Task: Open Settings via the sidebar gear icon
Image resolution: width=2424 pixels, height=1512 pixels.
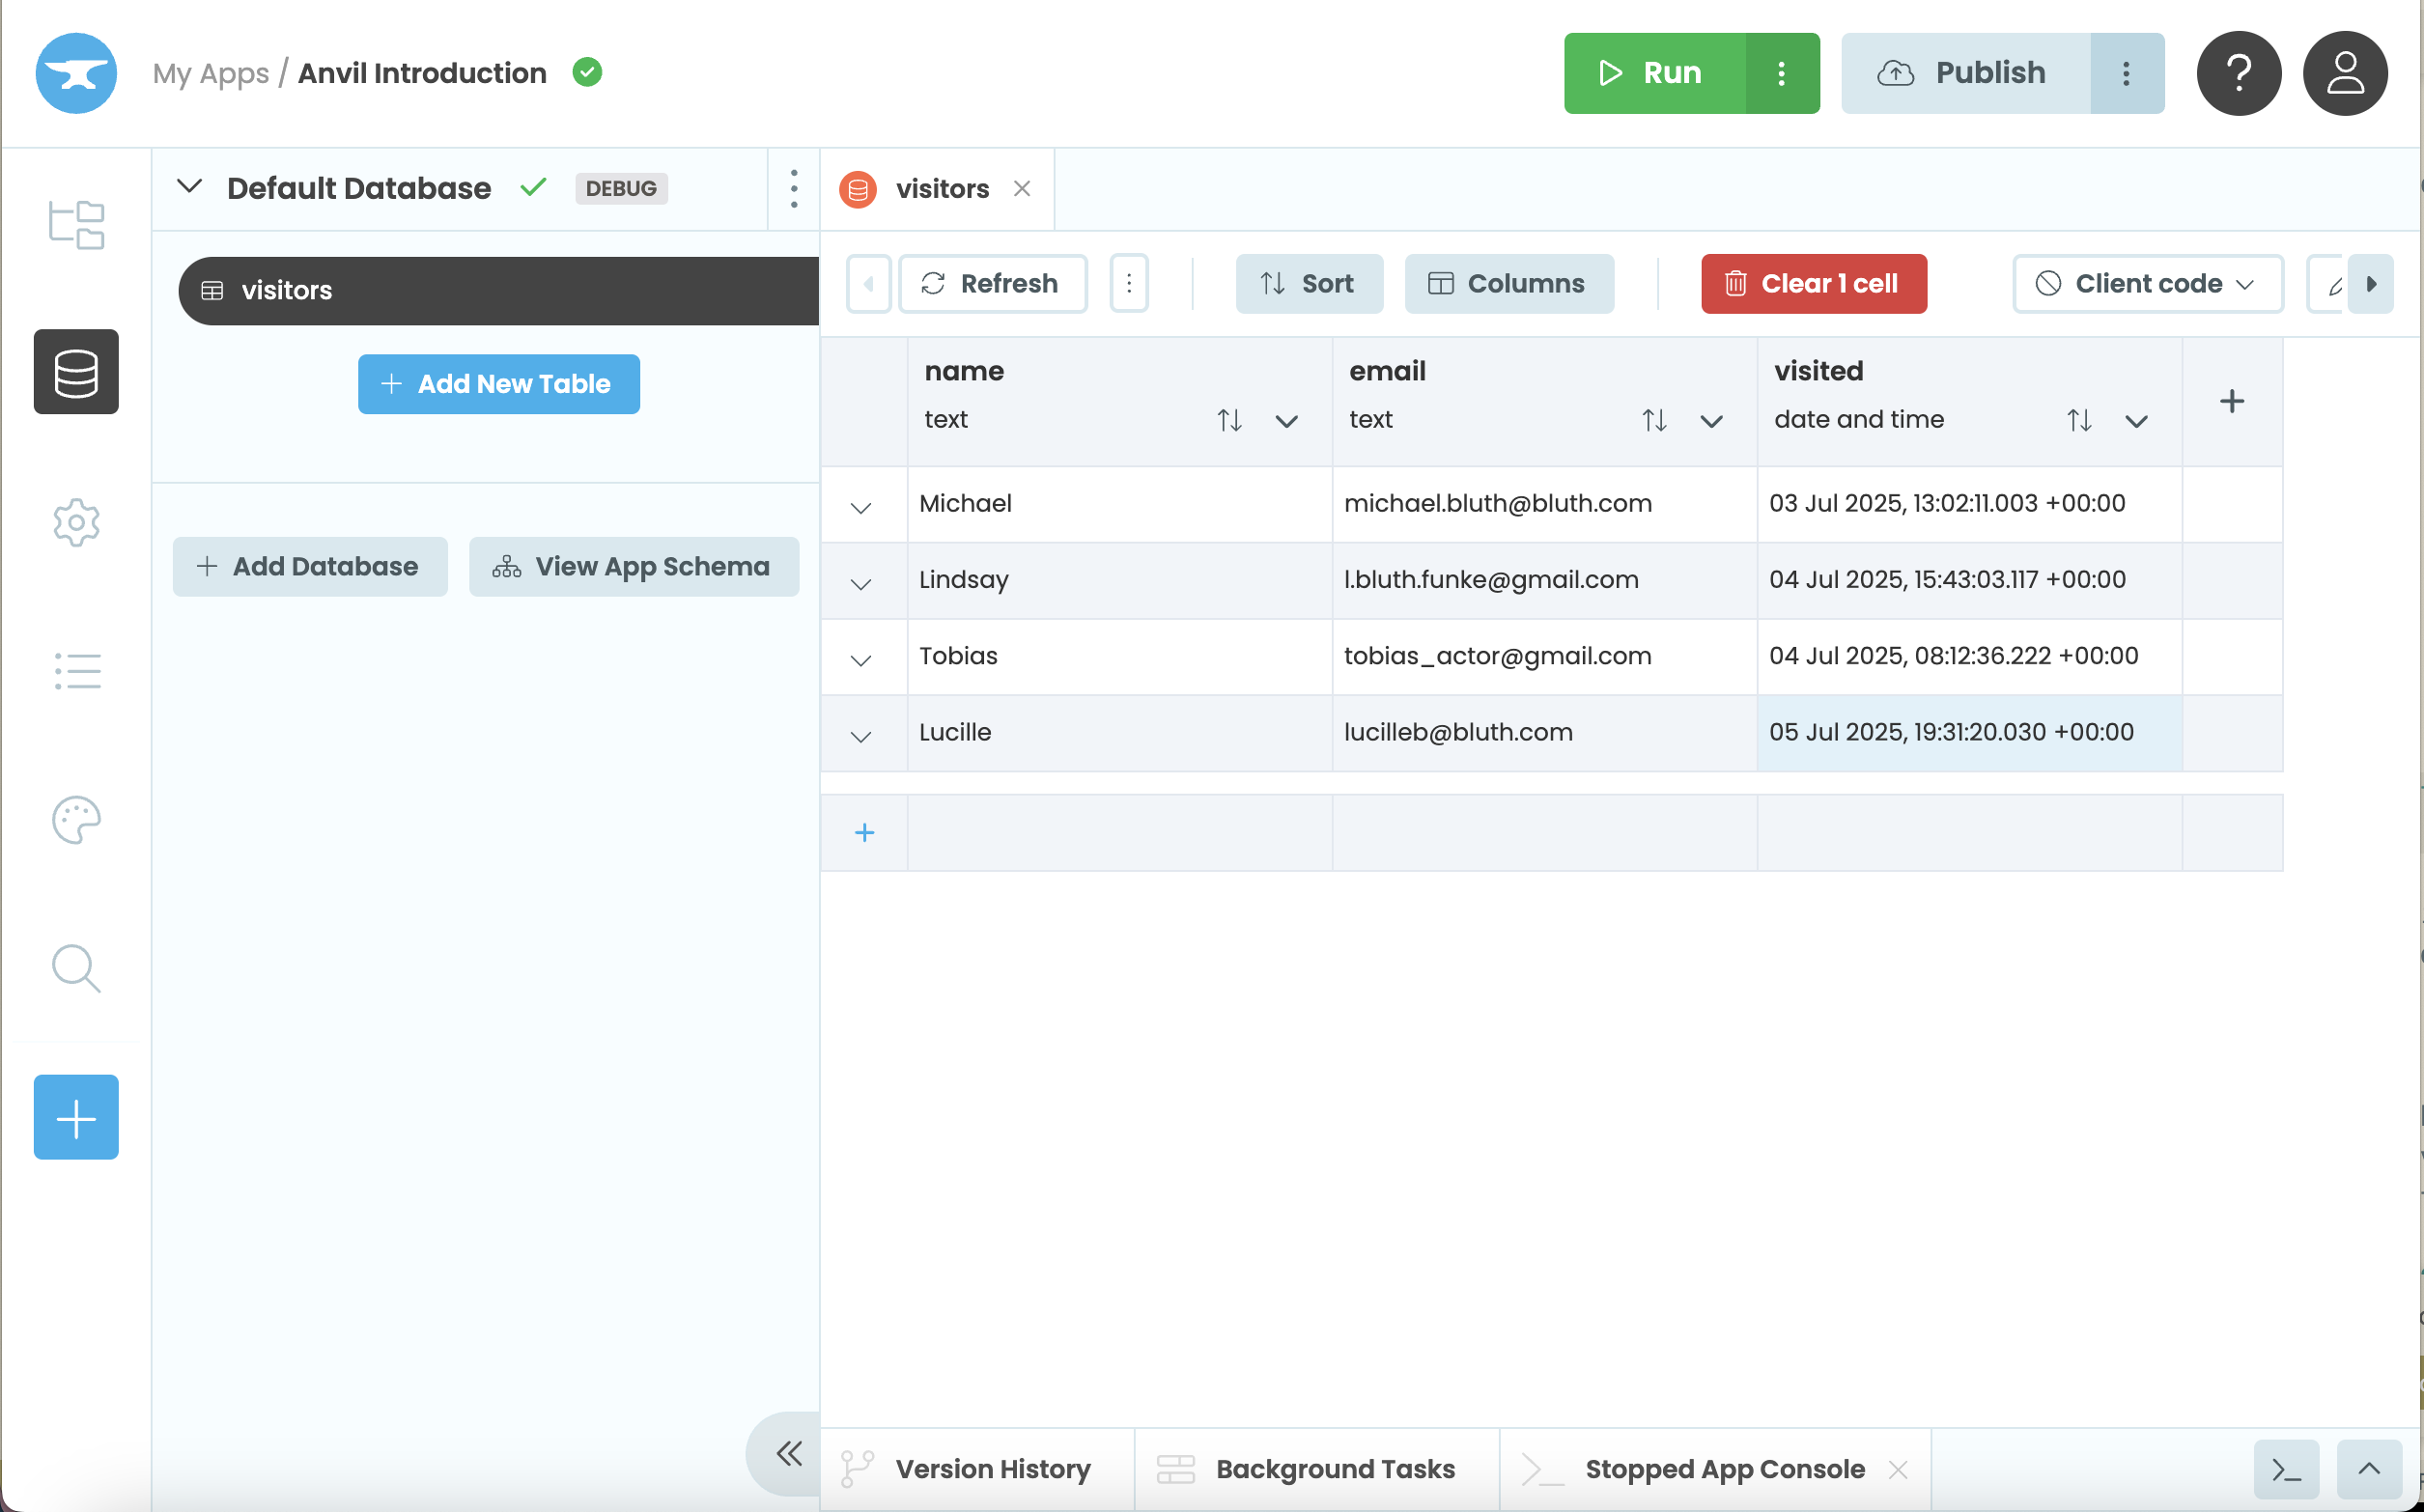Action: pyautogui.click(x=76, y=522)
